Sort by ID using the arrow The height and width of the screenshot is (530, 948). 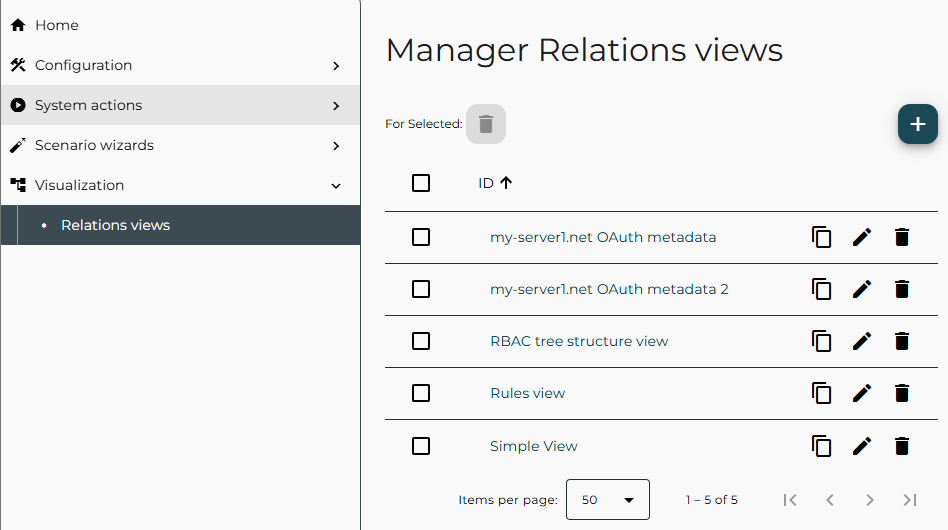pyautogui.click(x=506, y=183)
